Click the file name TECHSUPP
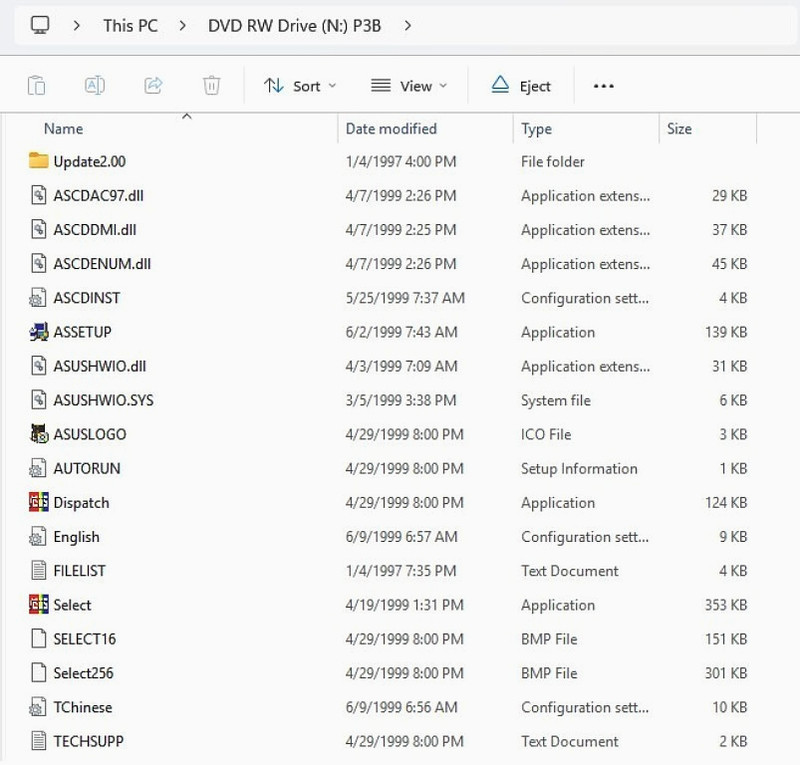 coord(88,742)
